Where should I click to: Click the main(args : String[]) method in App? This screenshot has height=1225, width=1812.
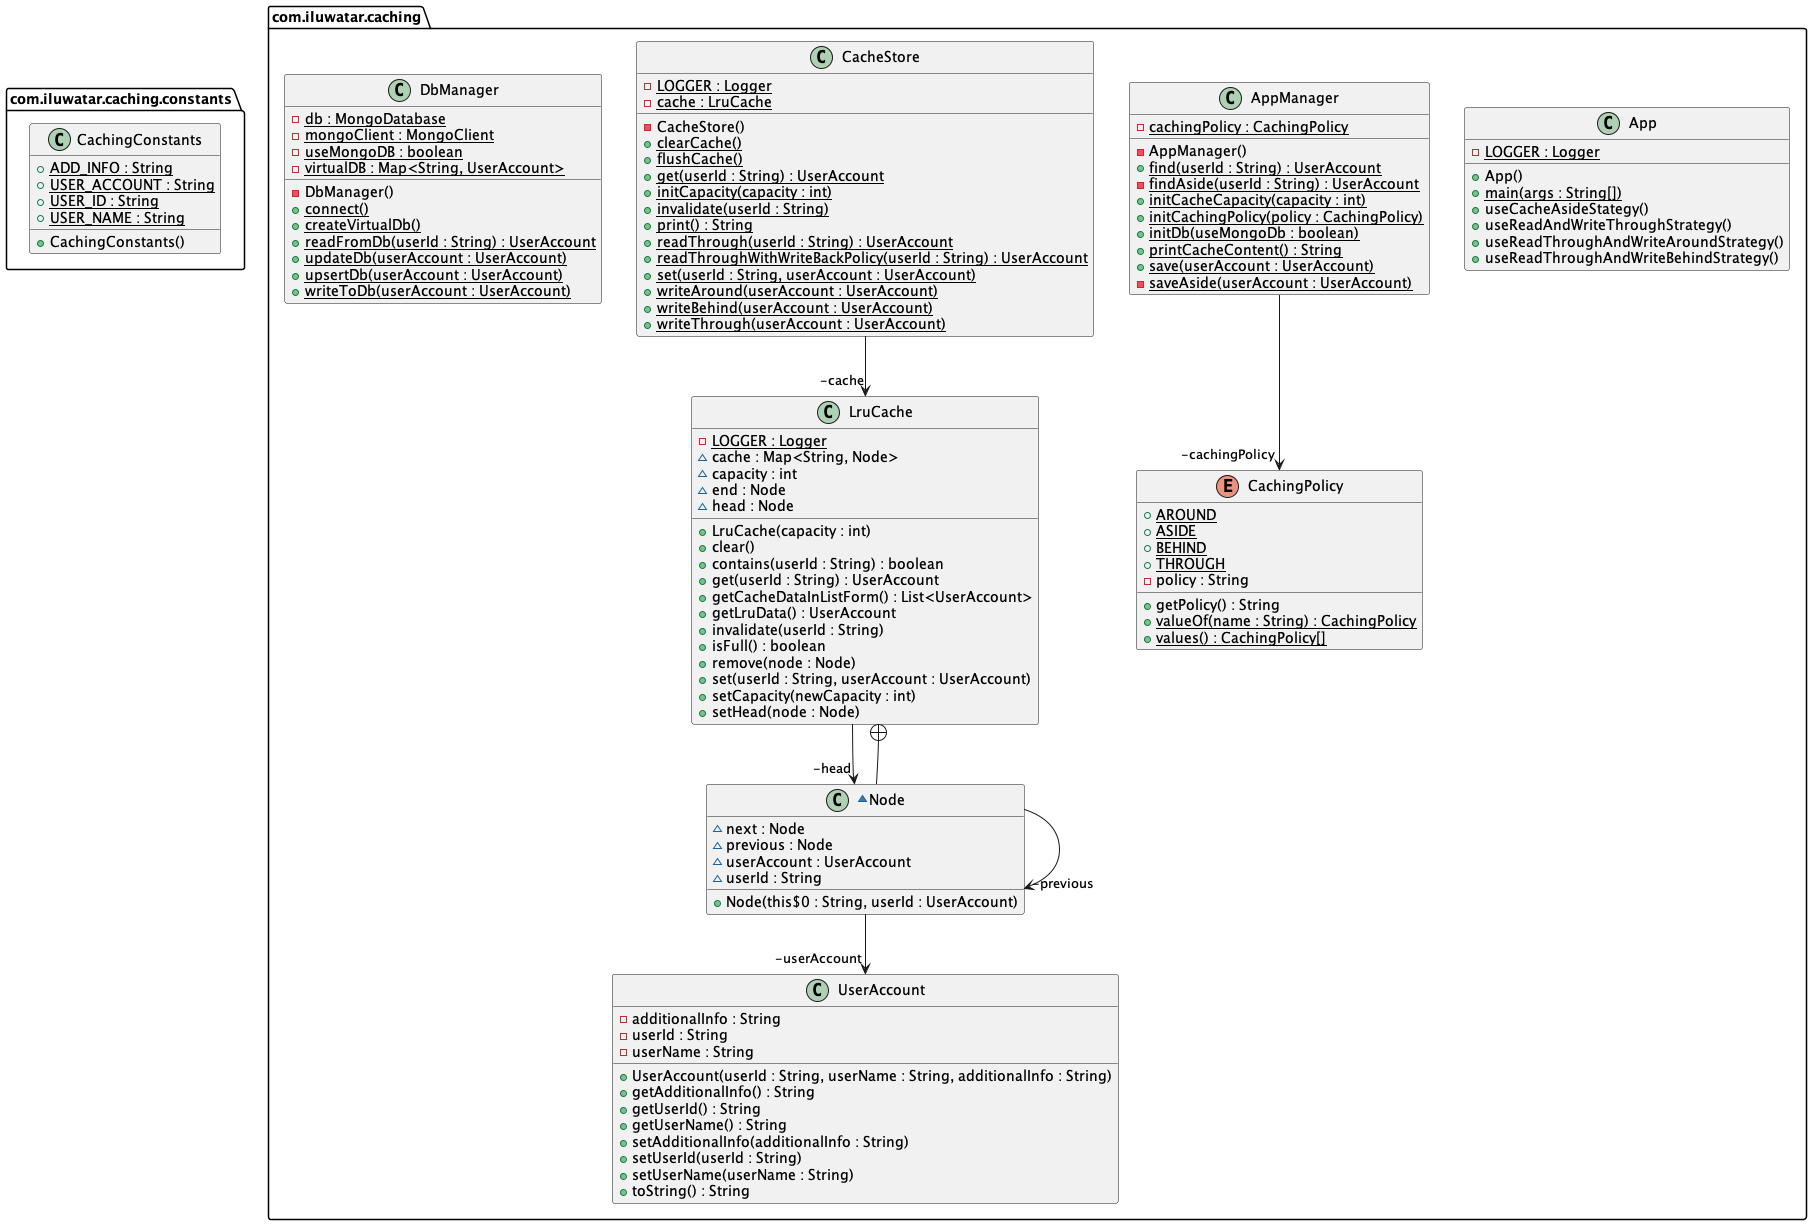[1552, 193]
